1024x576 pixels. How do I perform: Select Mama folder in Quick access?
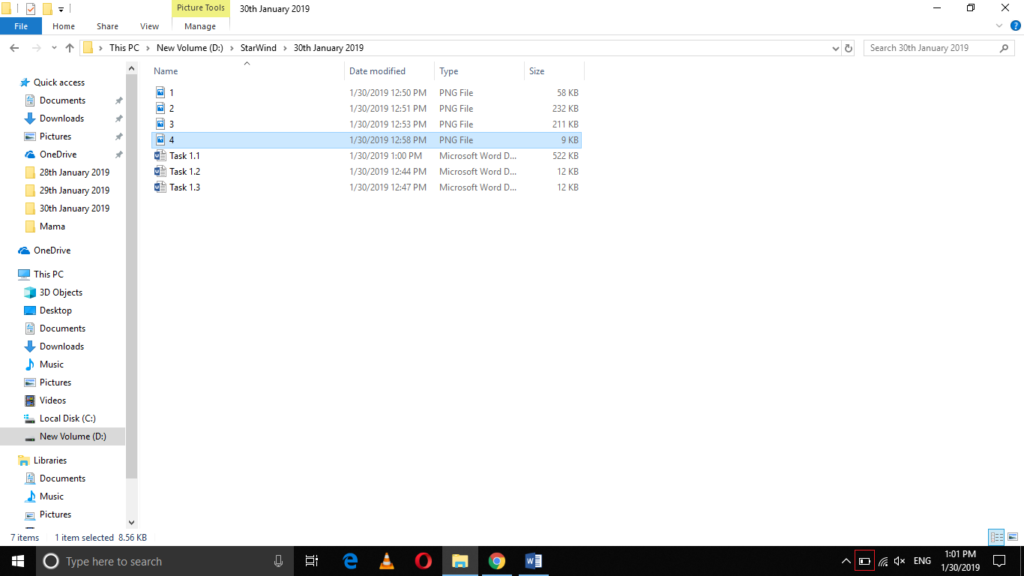[x=52, y=226]
